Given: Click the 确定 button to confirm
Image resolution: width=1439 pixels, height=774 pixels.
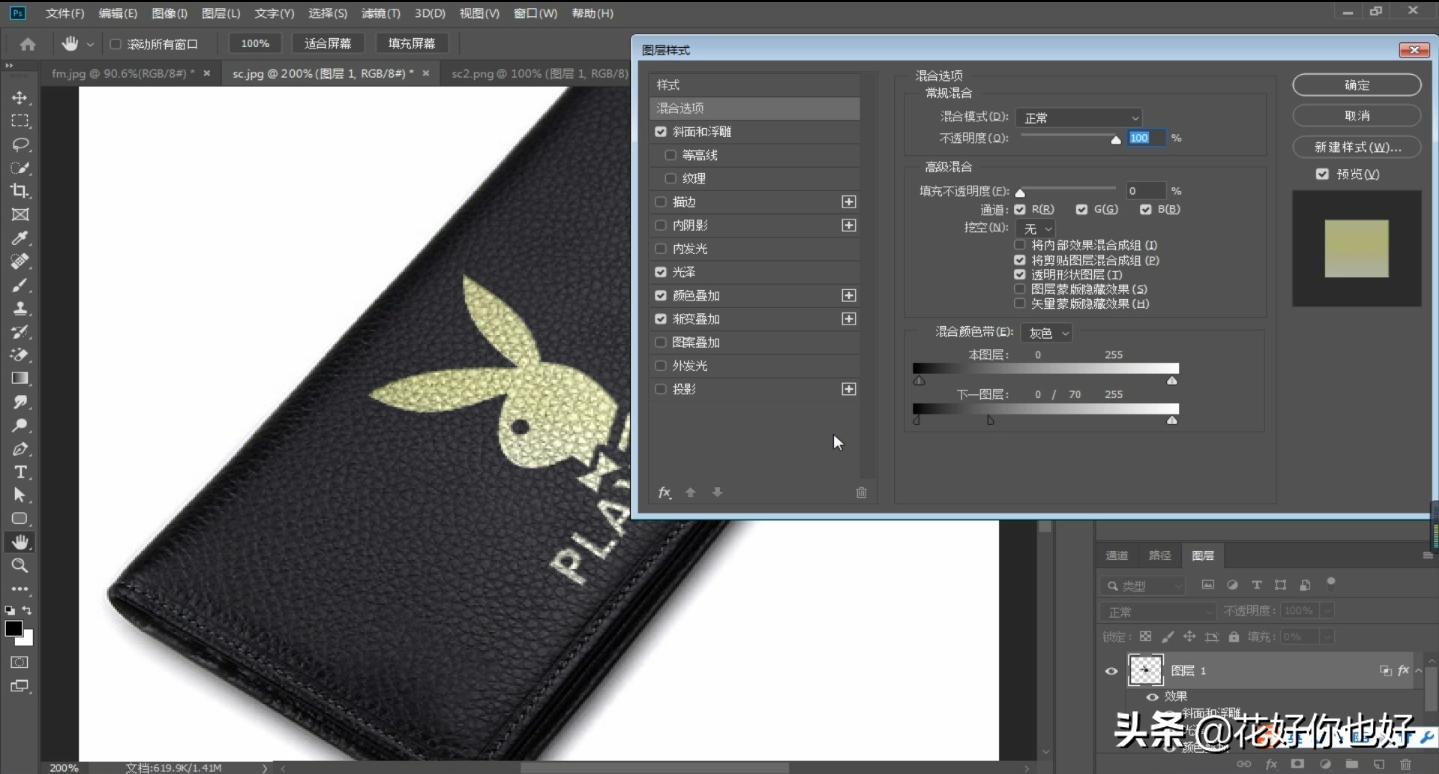Looking at the screenshot, I should [x=1356, y=84].
